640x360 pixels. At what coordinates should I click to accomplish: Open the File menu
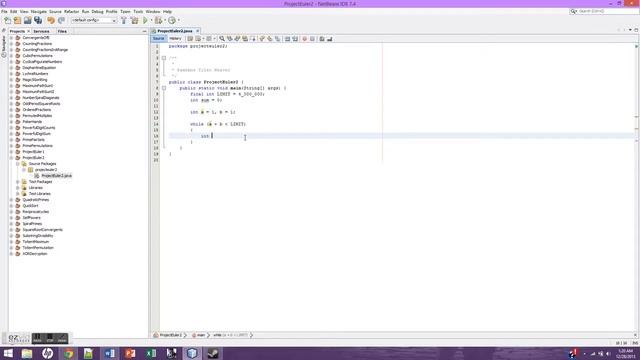click(4, 11)
